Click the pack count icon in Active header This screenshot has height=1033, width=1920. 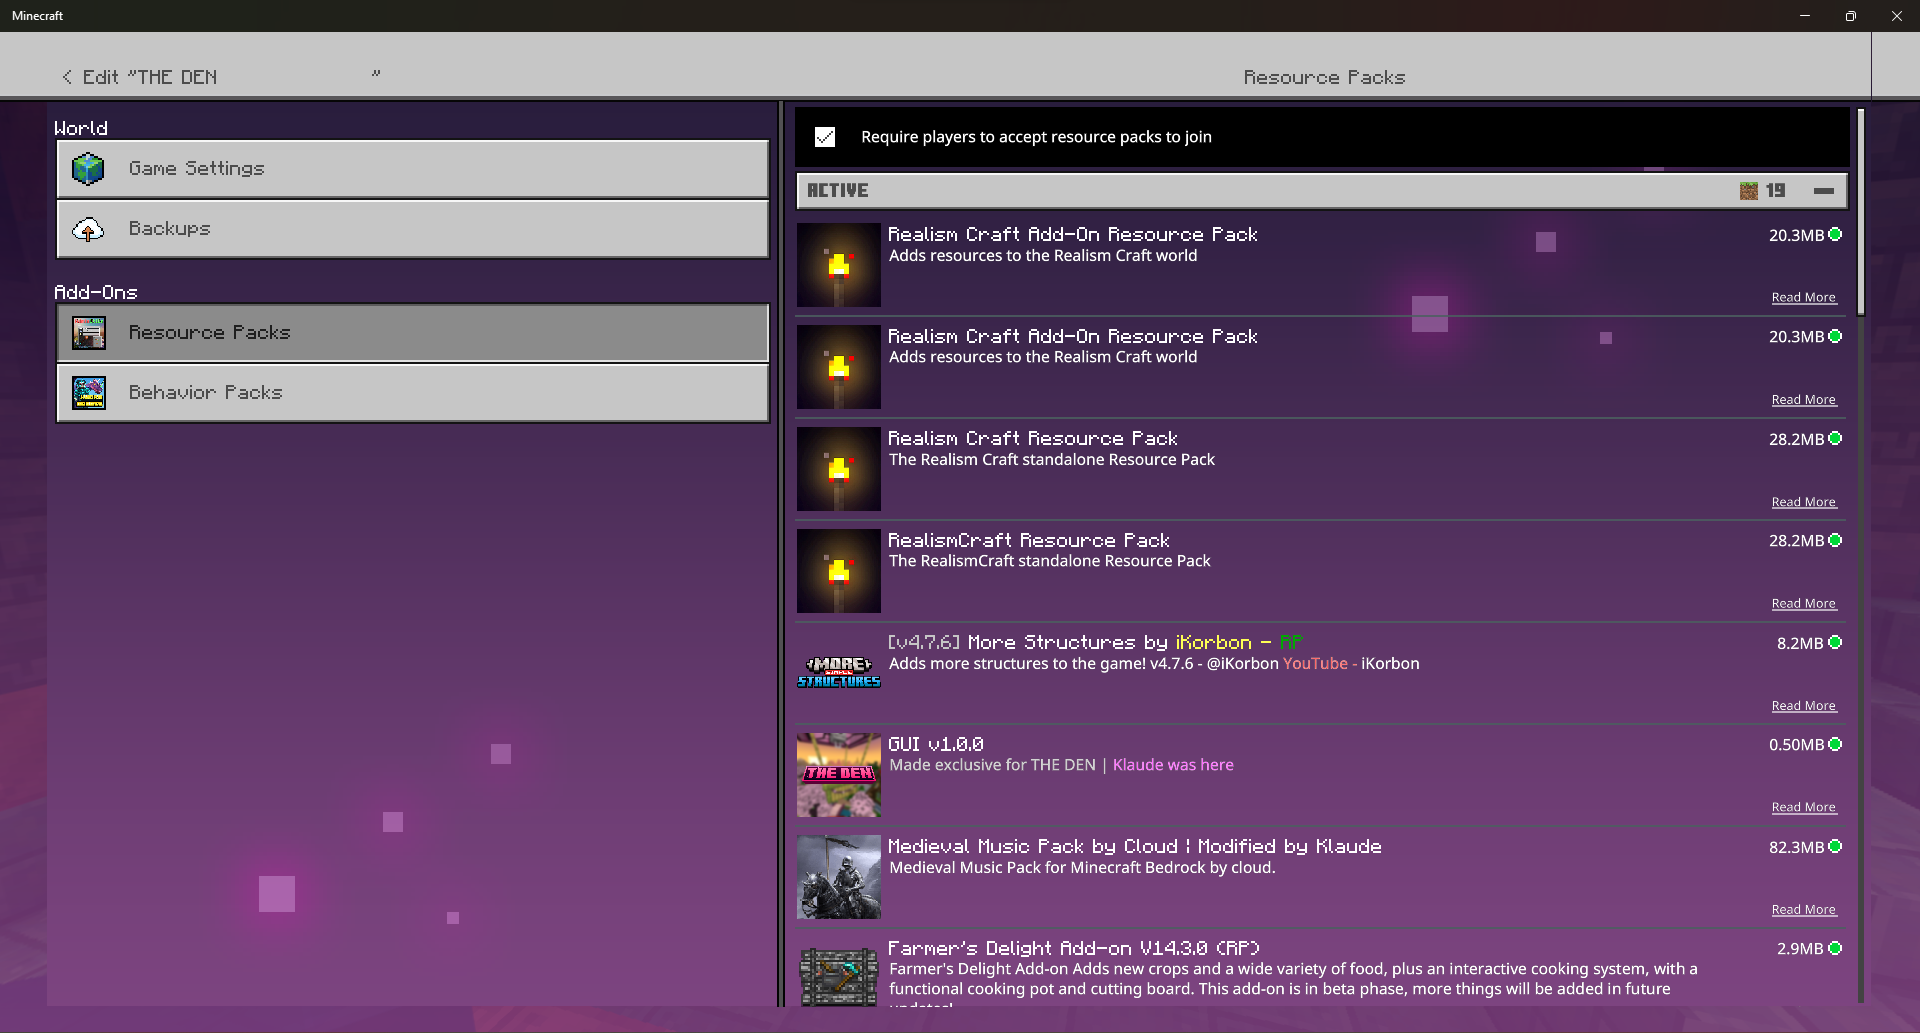(1748, 191)
